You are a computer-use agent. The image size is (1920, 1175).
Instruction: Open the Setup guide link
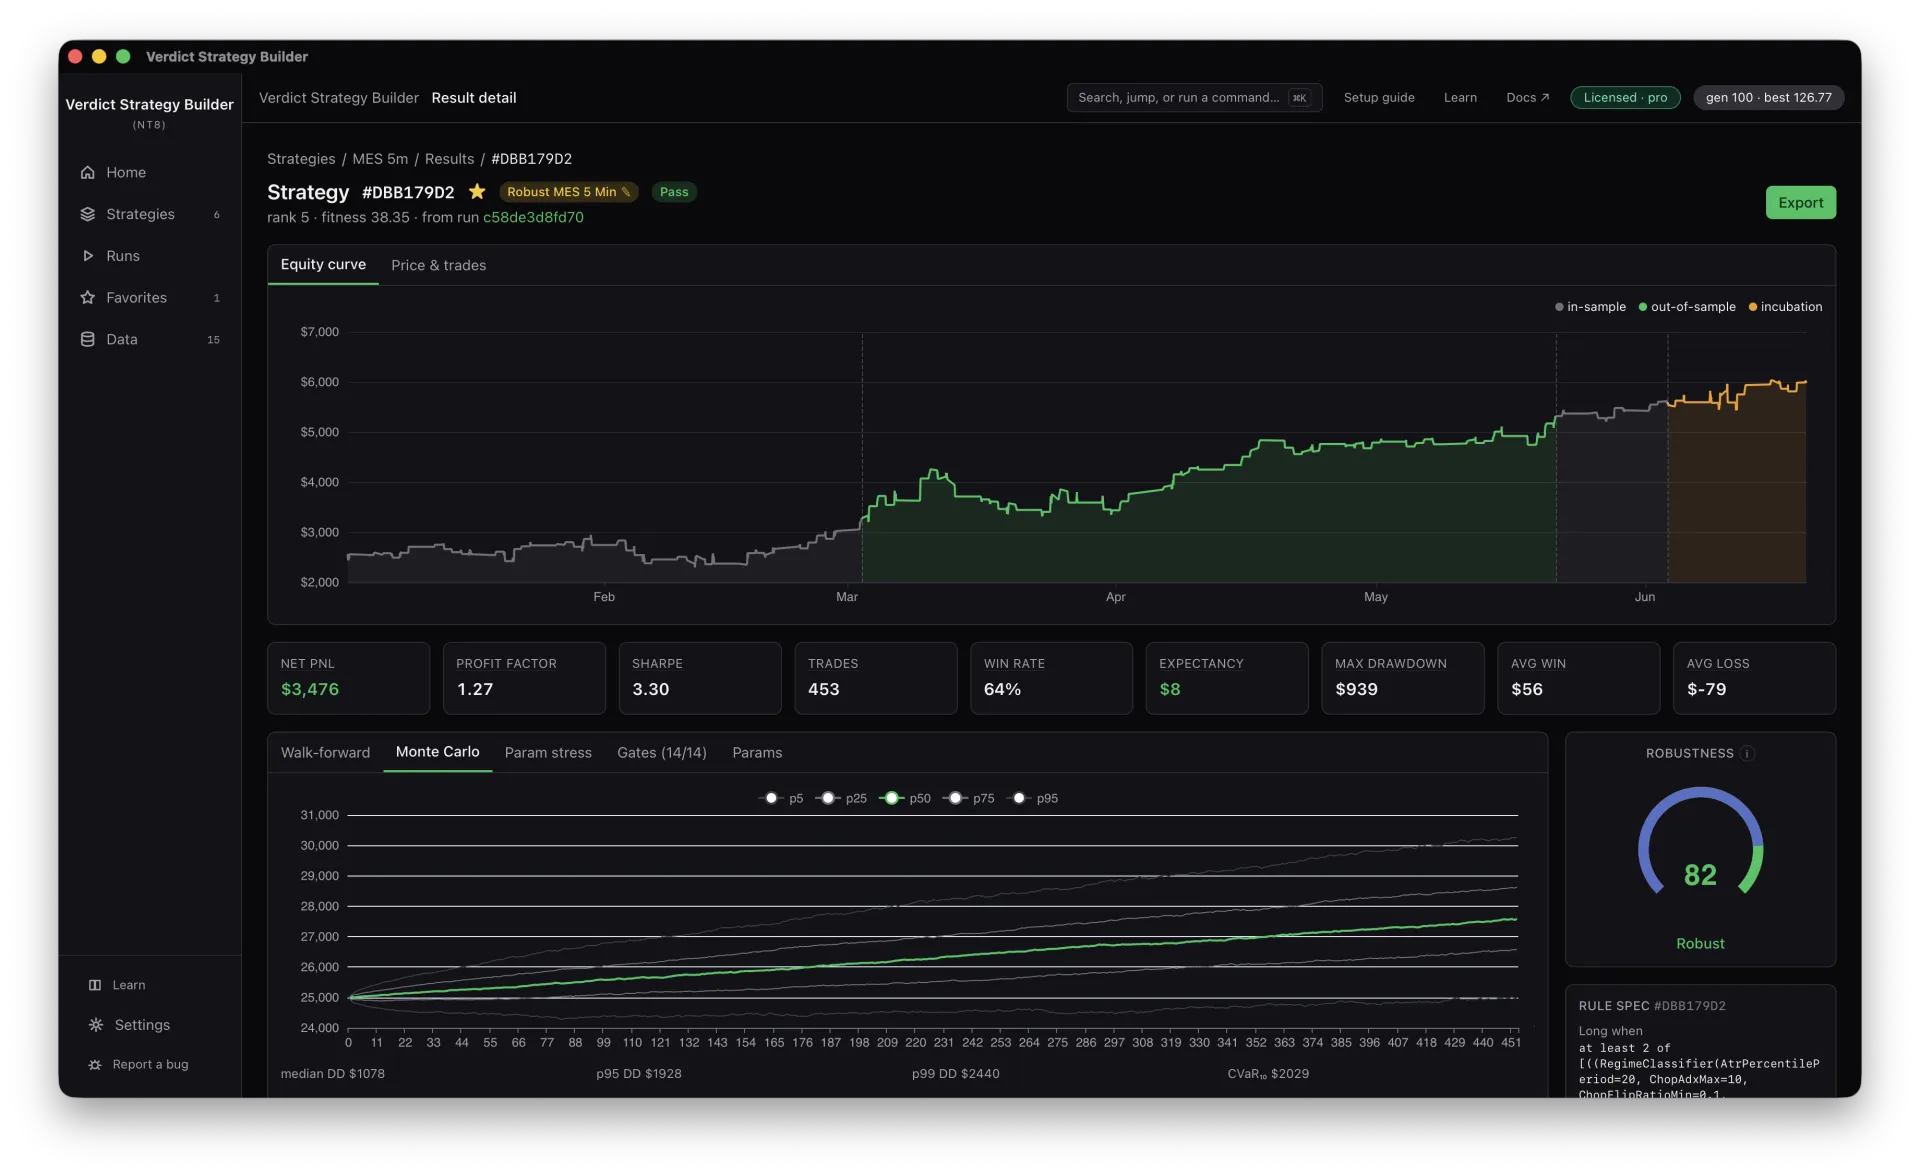point(1378,98)
